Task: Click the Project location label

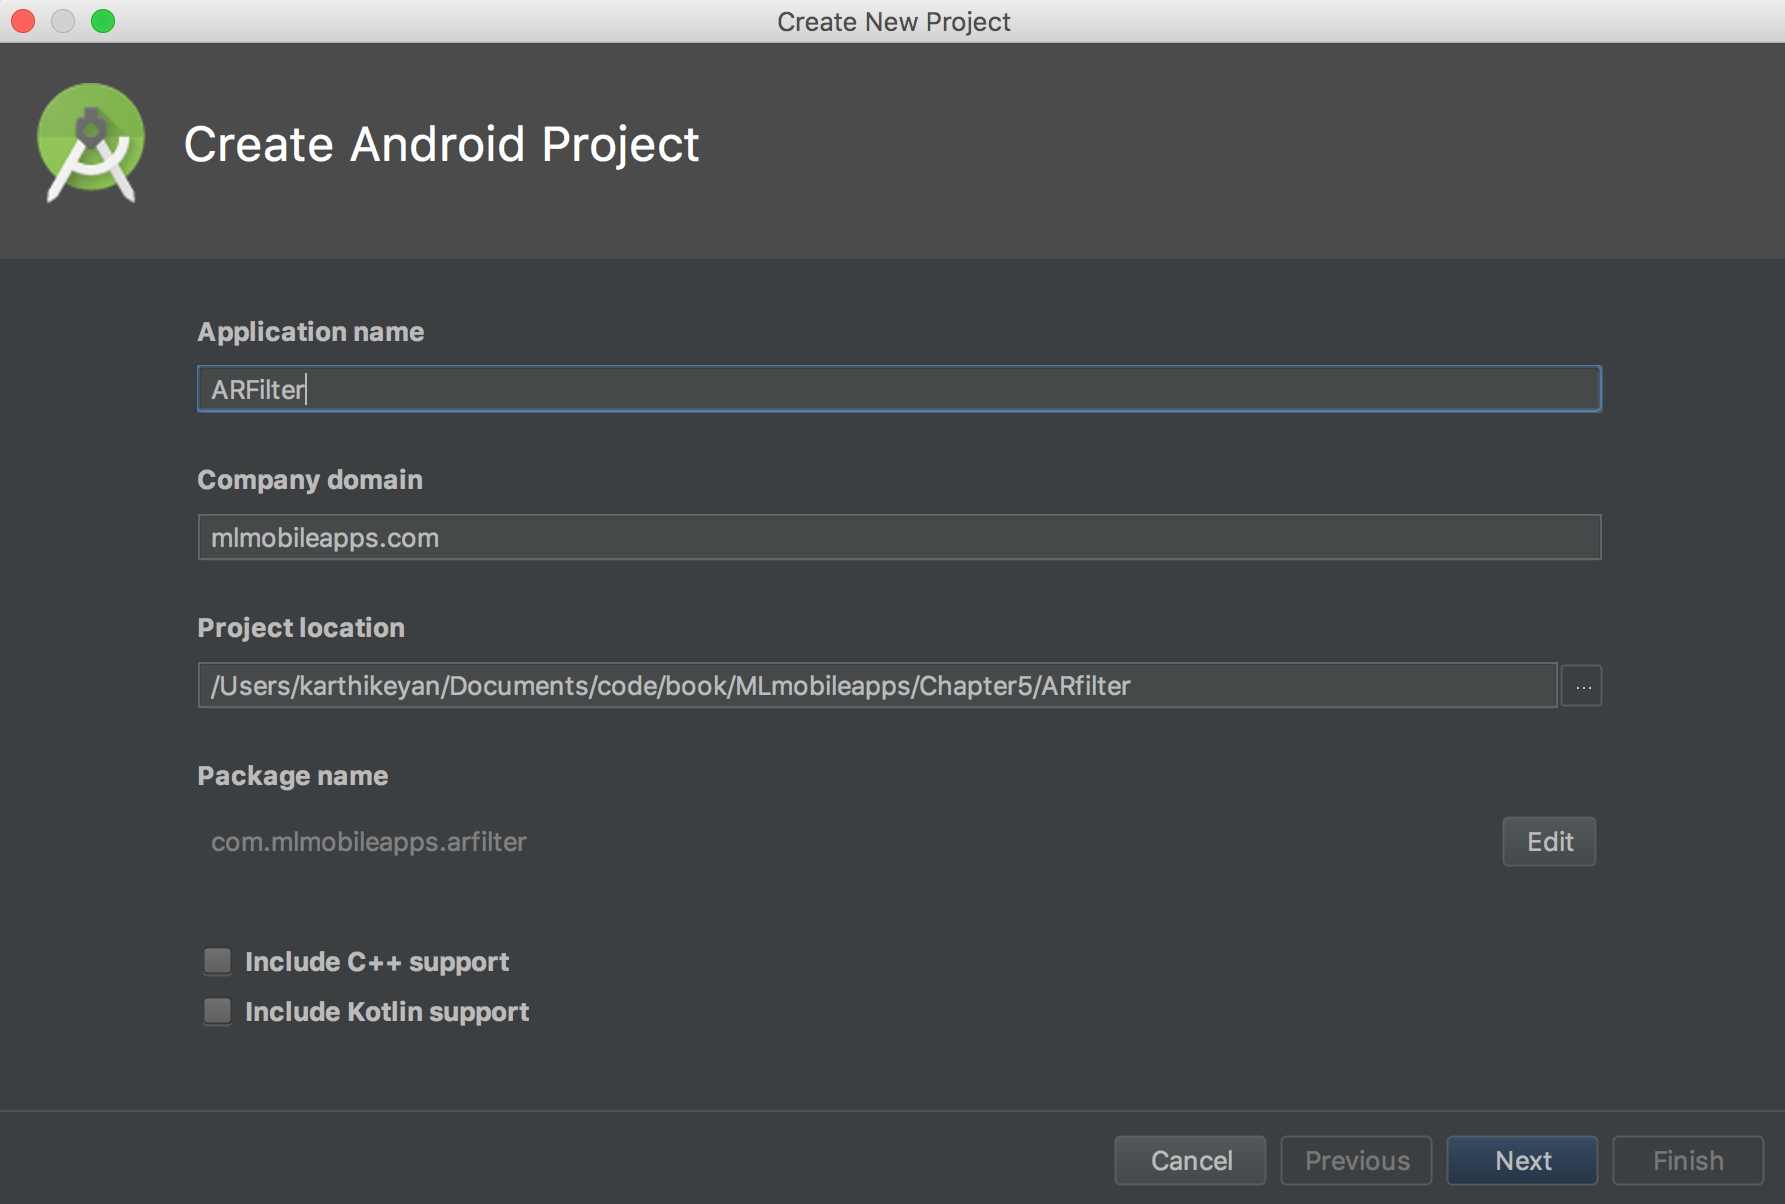Action: [301, 628]
